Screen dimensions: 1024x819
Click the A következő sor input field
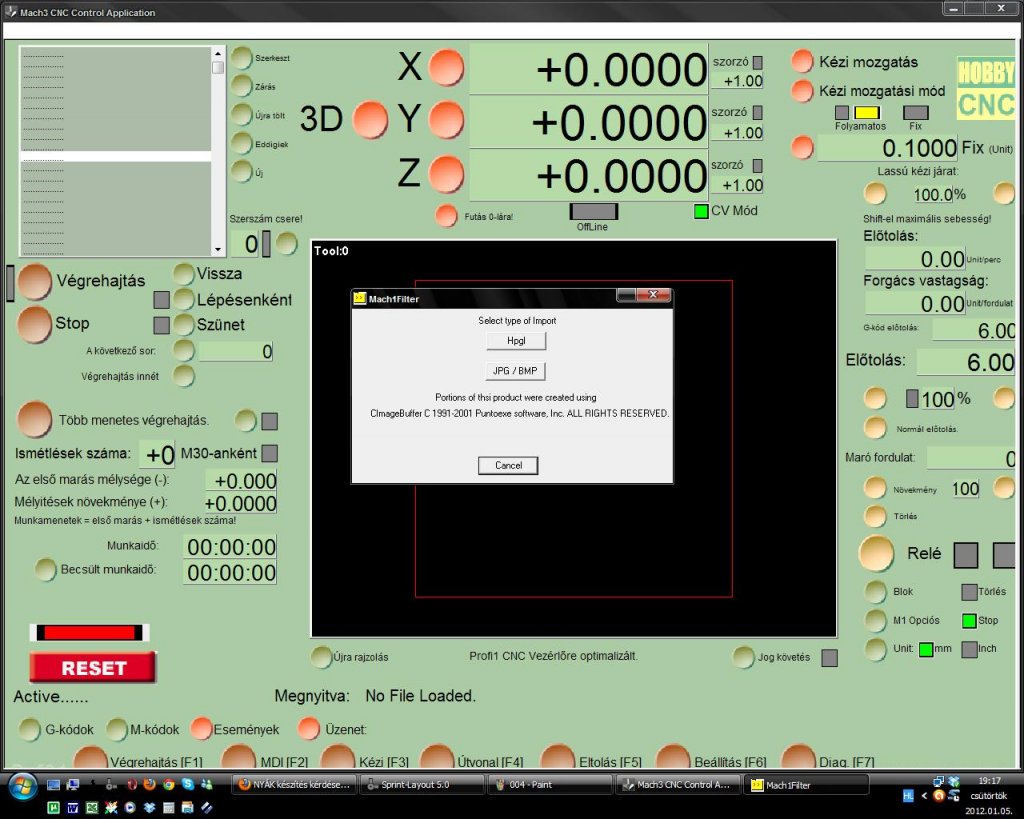click(236, 351)
